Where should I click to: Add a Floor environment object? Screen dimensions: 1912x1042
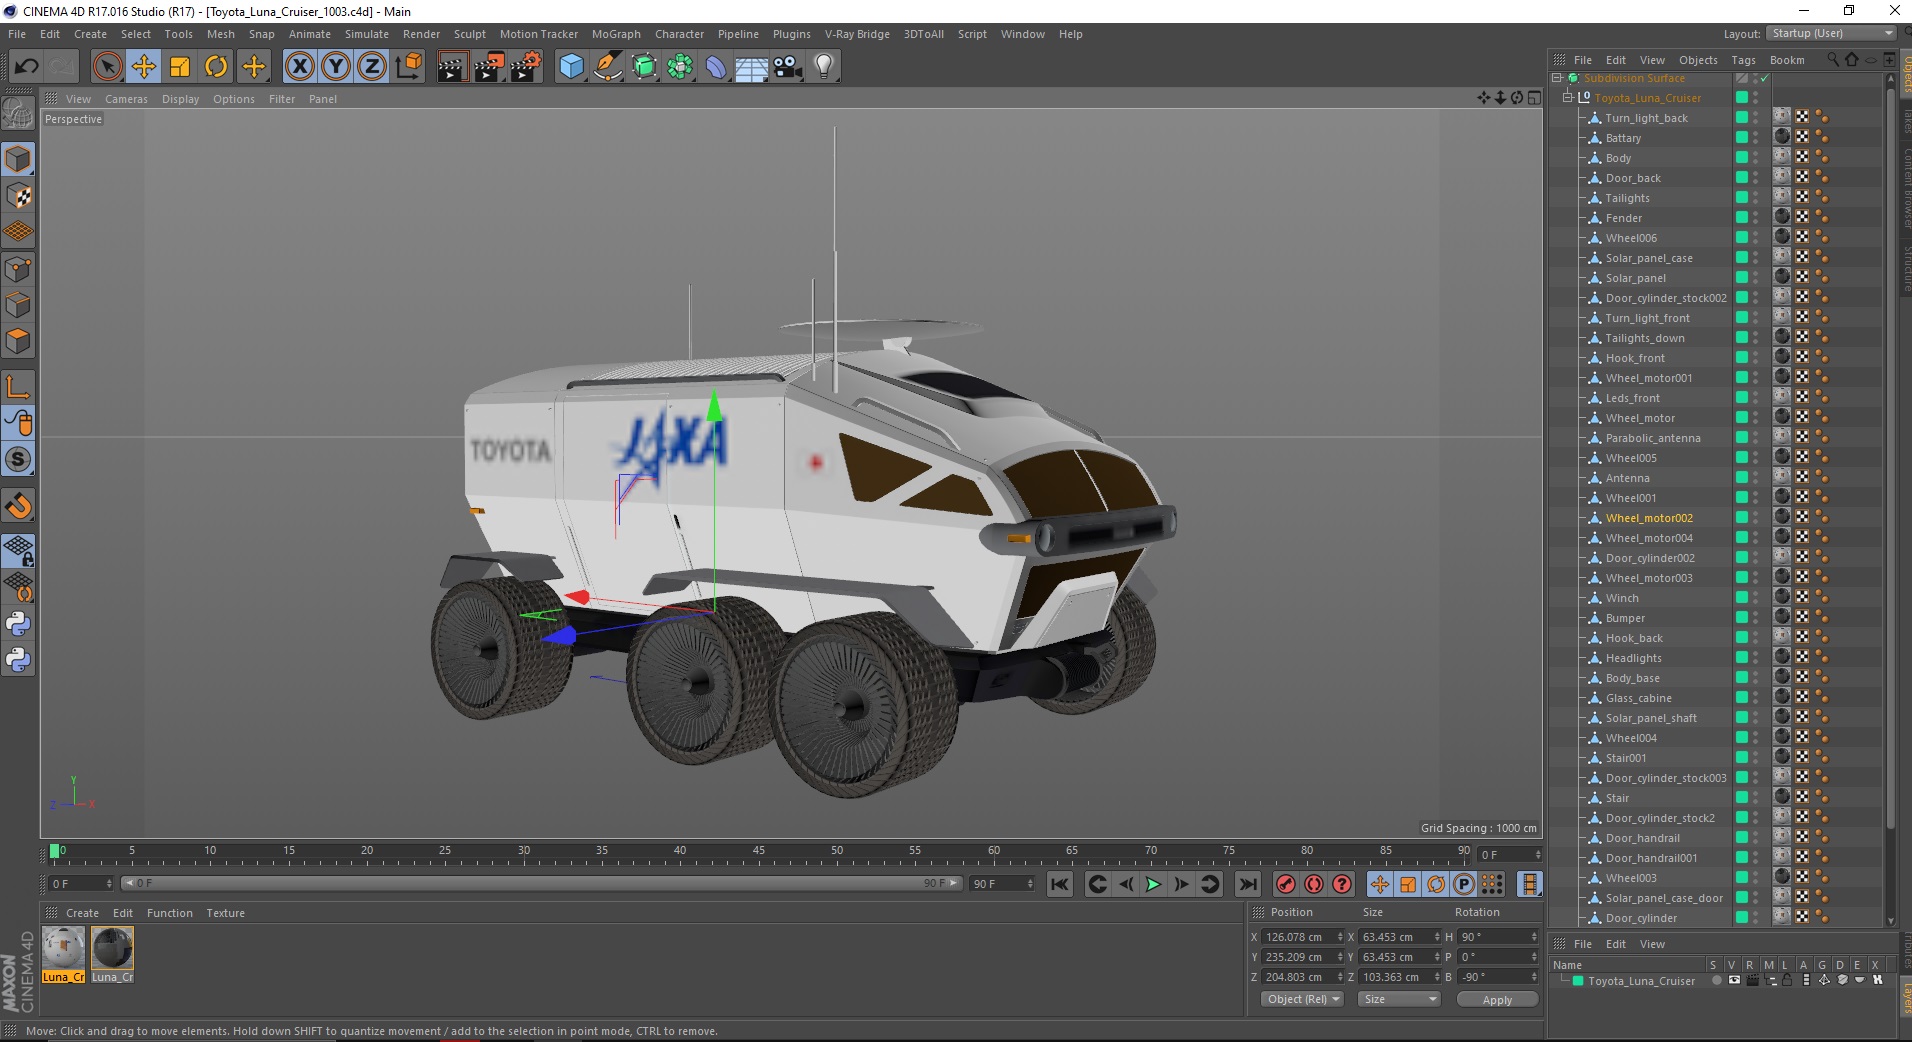[x=752, y=67]
